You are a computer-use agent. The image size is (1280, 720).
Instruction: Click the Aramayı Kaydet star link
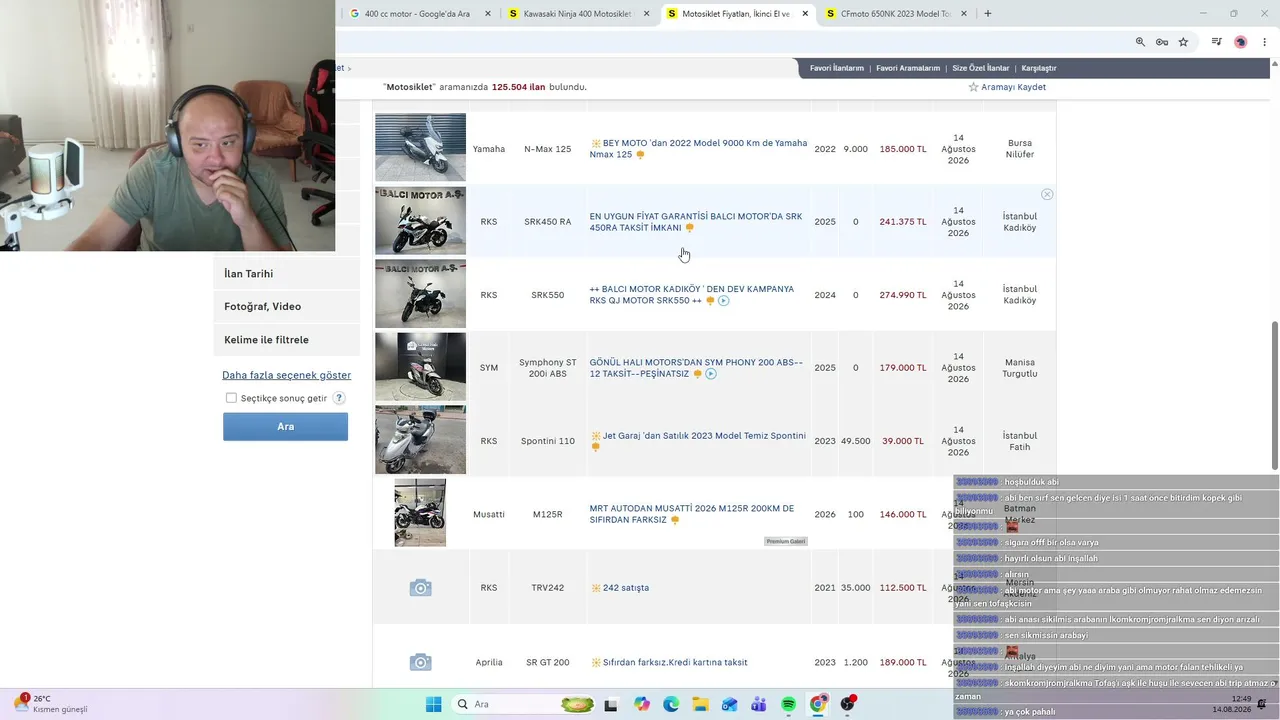(x=1007, y=87)
